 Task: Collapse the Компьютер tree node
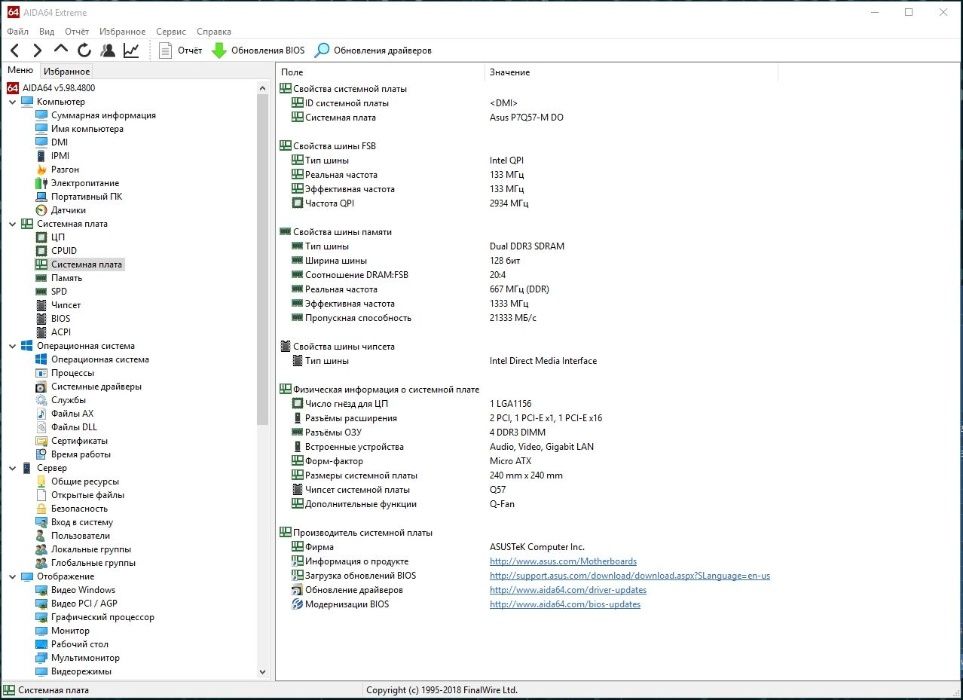[12, 102]
